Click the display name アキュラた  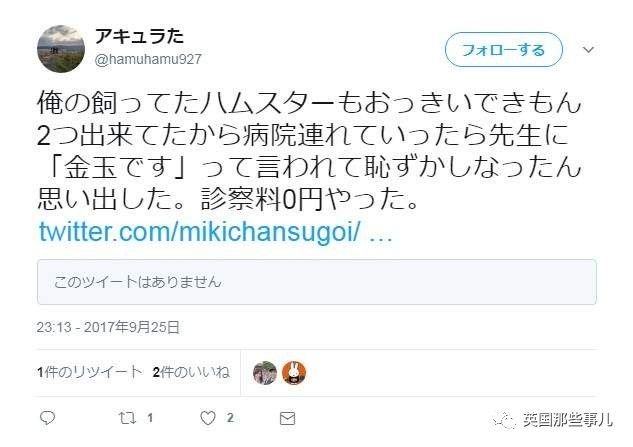click(138, 36)
